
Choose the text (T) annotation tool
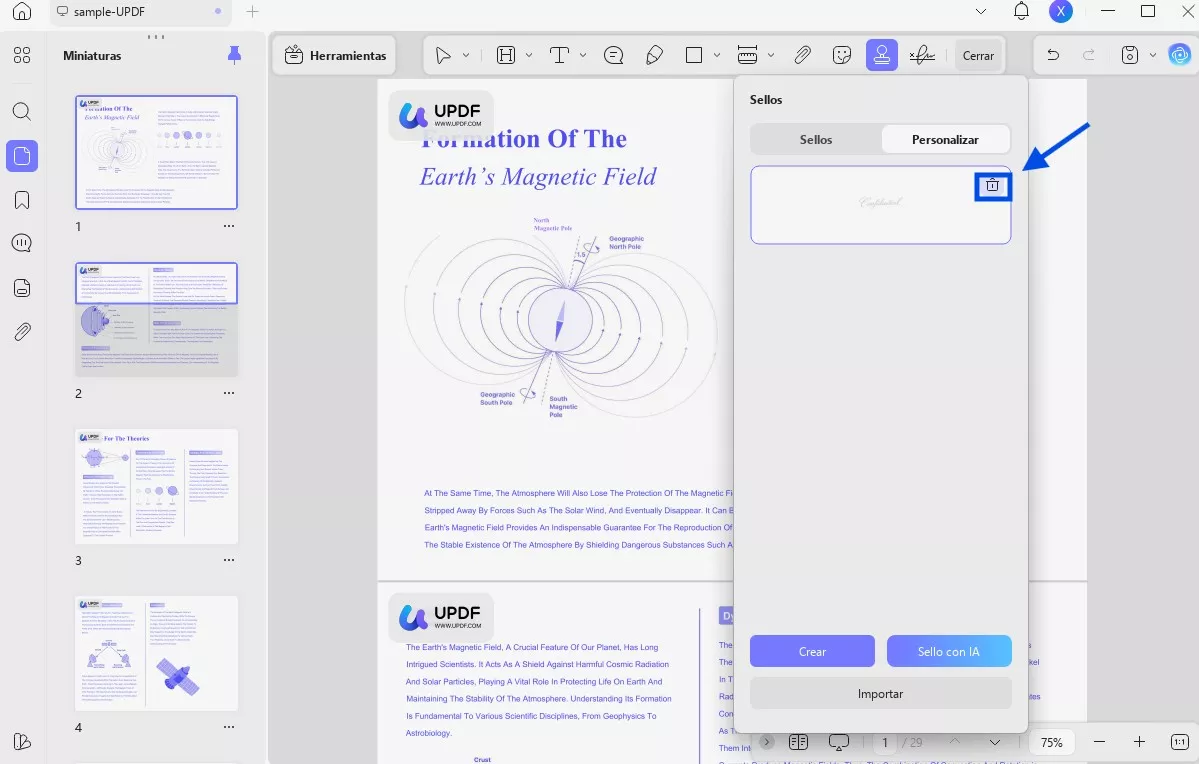click(560, 55)
